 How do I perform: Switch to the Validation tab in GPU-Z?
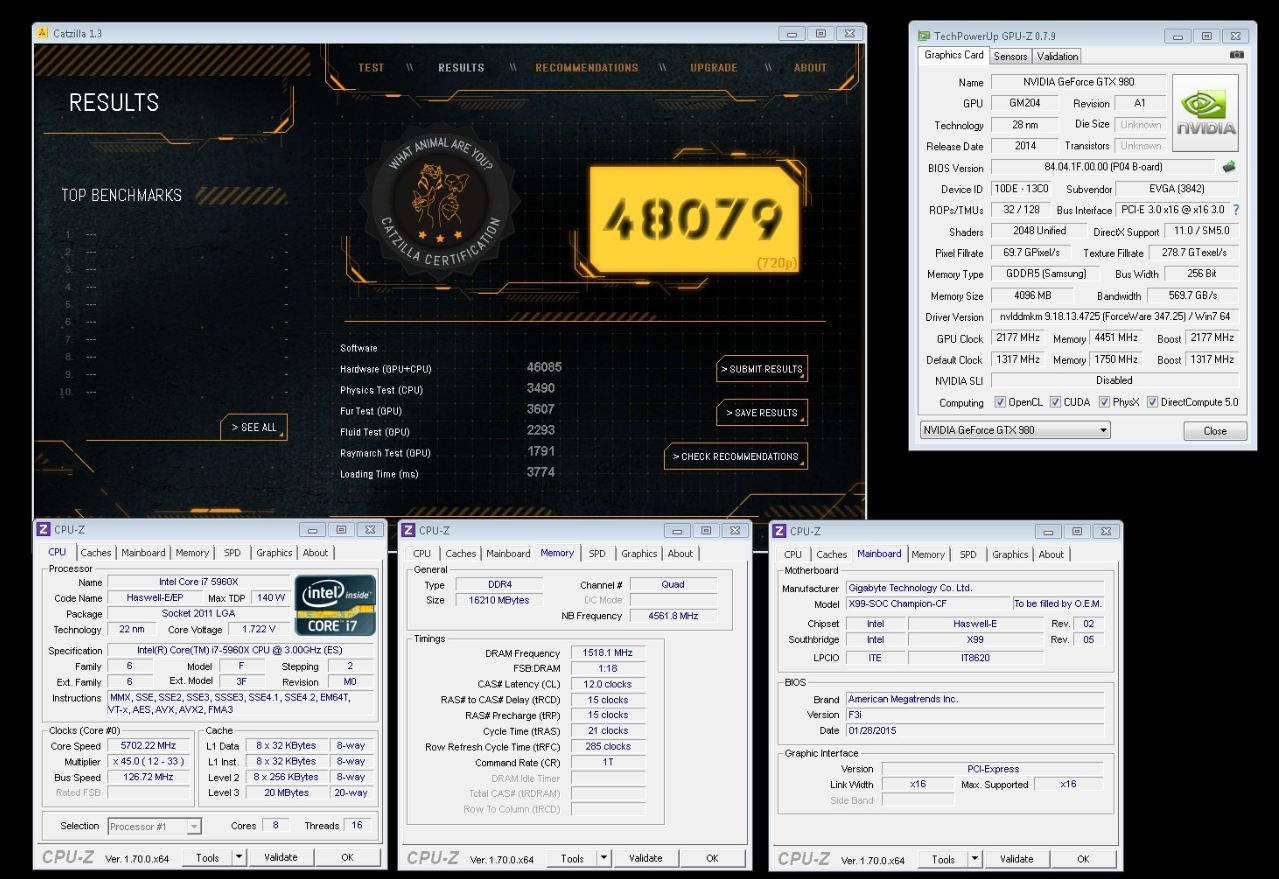click(x=1057, y=56)
